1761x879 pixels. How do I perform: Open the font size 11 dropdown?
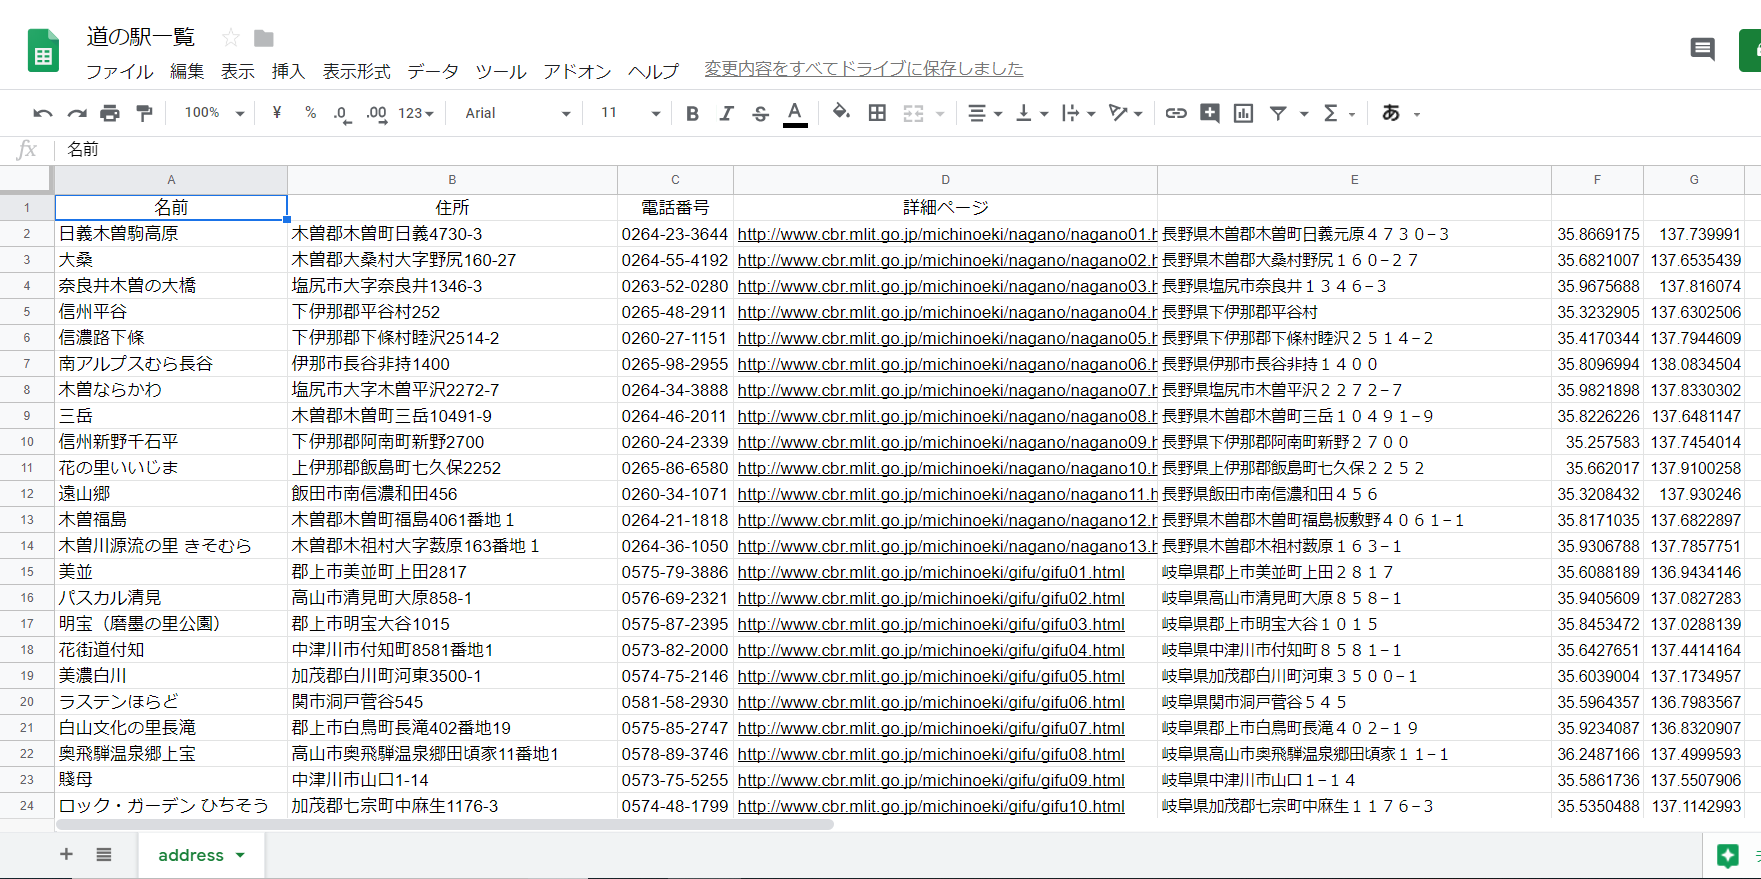(630, 113)
